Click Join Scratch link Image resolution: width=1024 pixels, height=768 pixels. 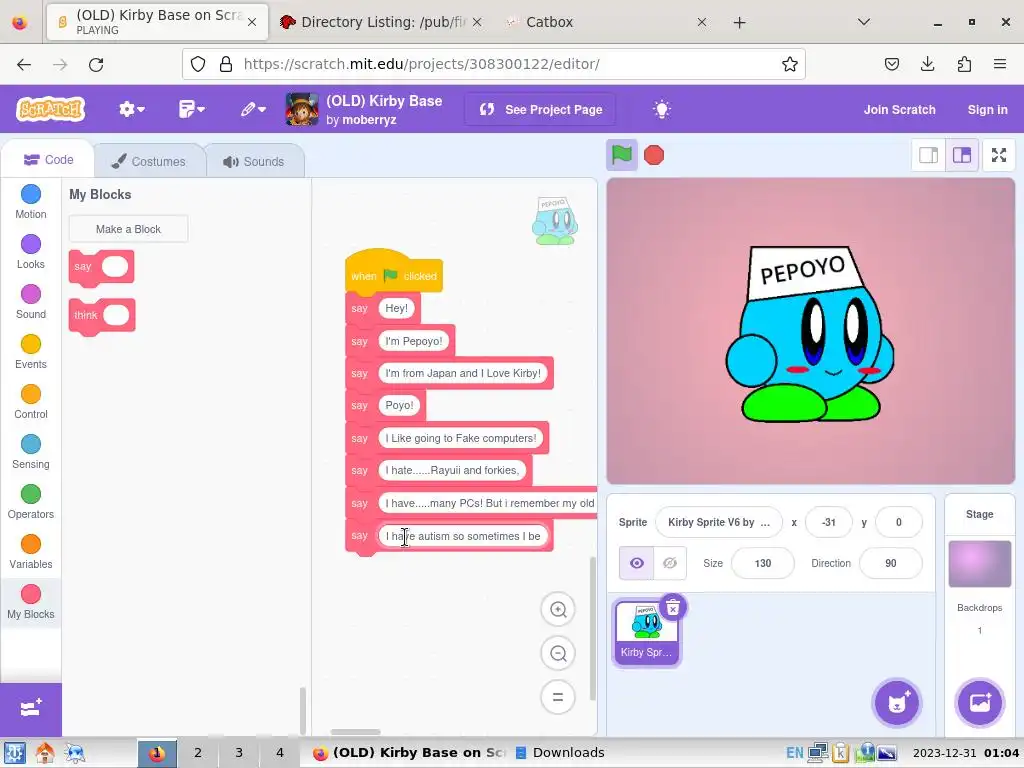[899, 110]
